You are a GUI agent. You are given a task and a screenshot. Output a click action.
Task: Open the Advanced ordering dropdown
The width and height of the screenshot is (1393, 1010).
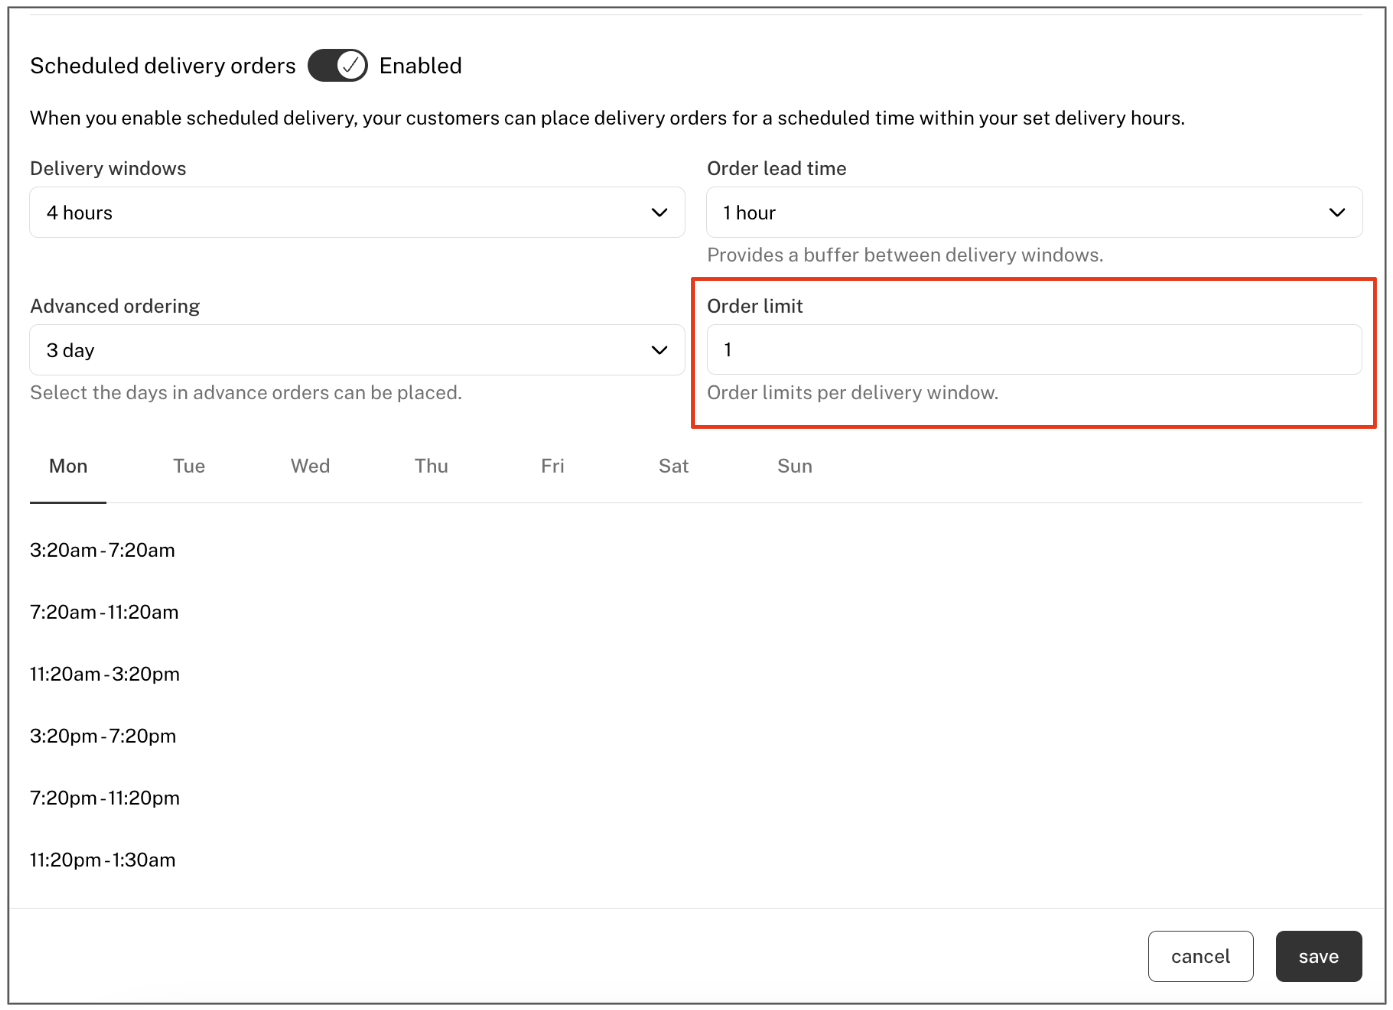357,350
